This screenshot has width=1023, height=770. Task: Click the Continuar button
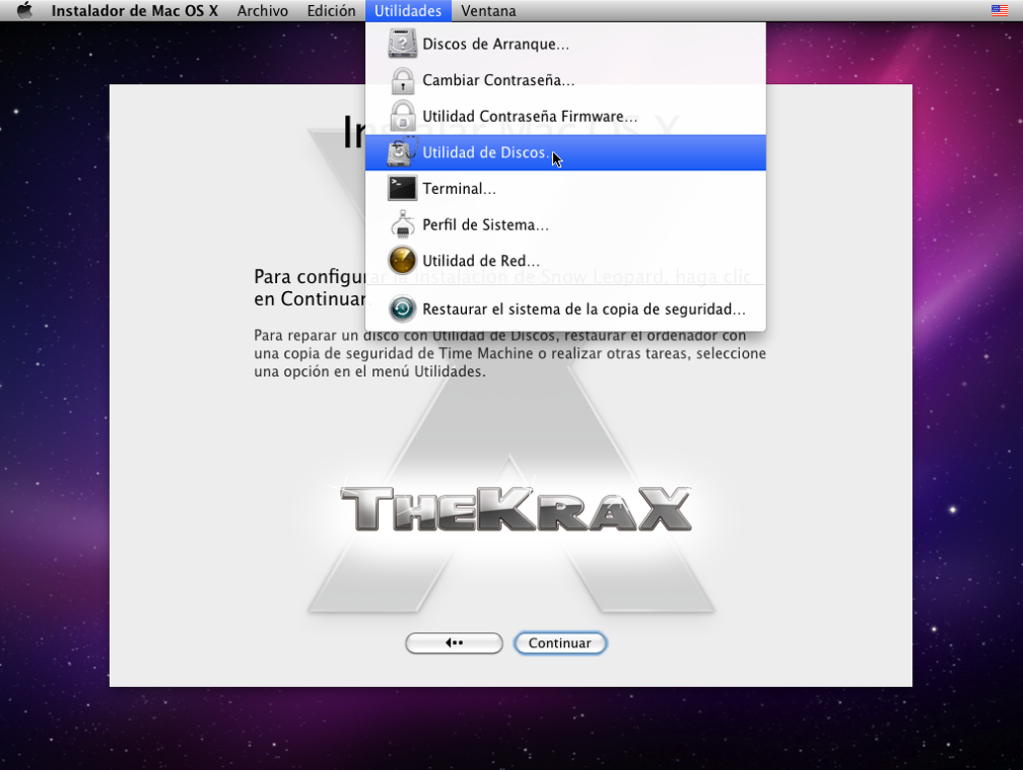[560, 643]
